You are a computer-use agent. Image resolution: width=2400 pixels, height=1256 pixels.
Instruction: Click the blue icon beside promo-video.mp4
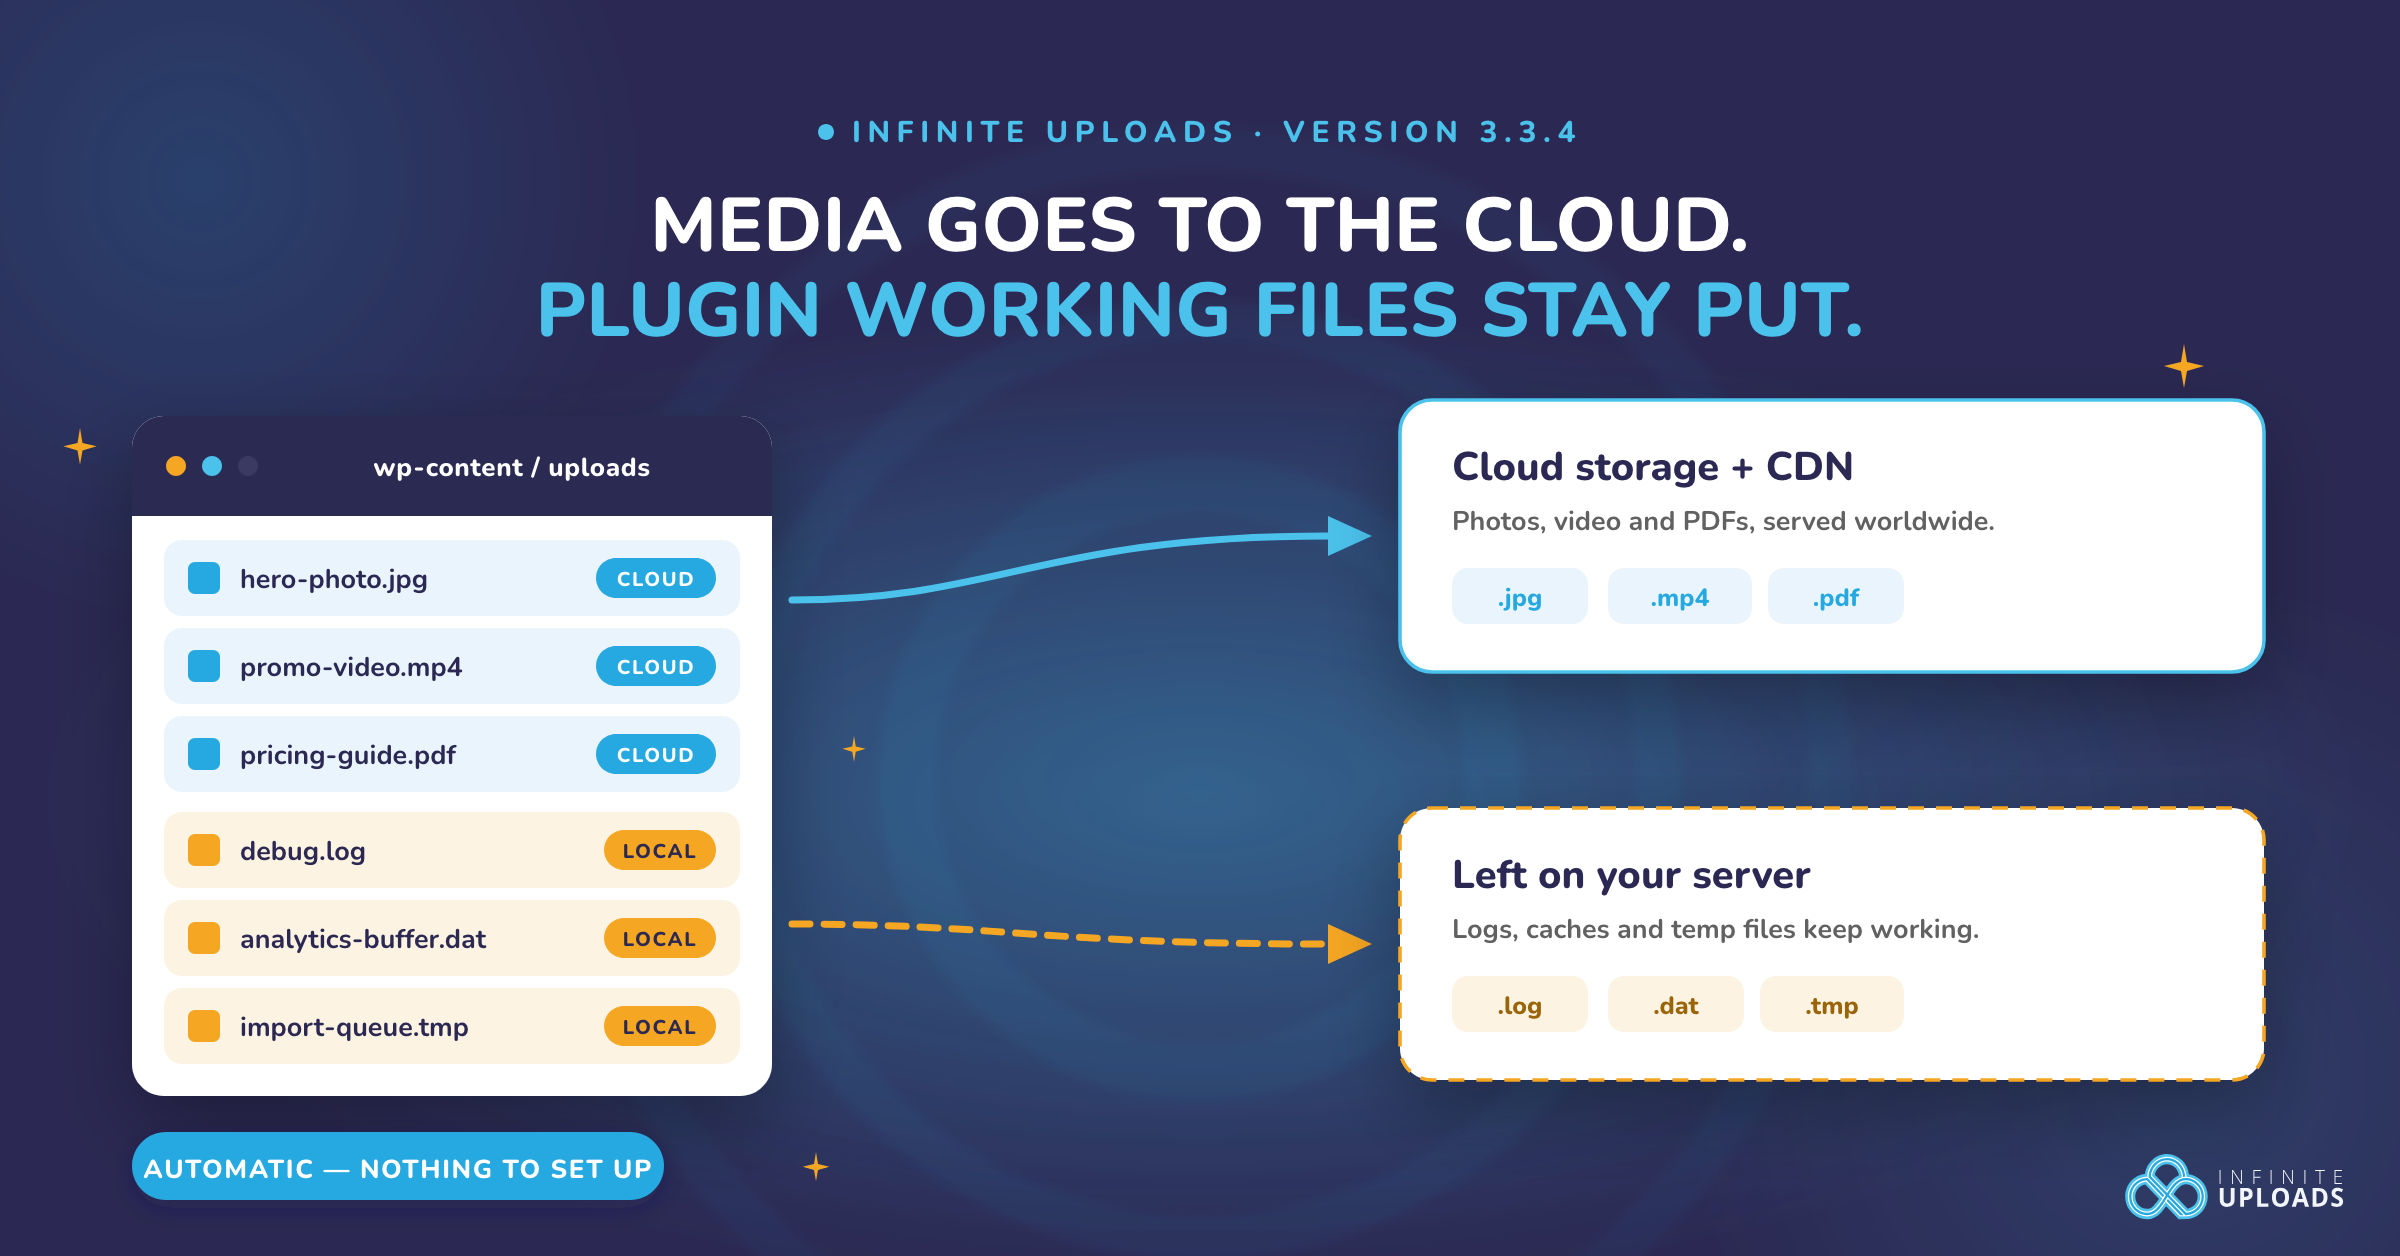click(x=204, y=666)
